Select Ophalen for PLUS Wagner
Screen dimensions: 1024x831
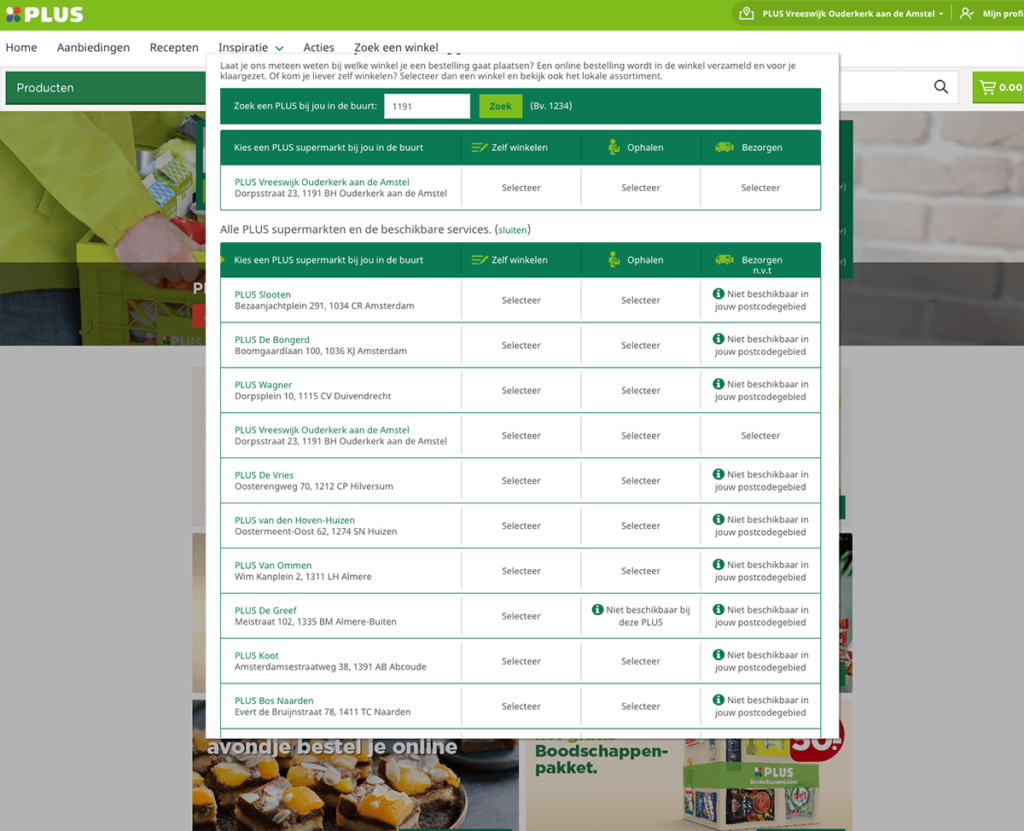pyautogui.click(x=641, y=391)
